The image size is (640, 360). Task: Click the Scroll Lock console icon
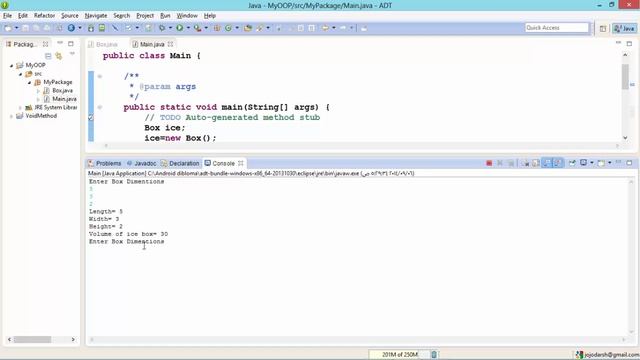pos(536,163)
